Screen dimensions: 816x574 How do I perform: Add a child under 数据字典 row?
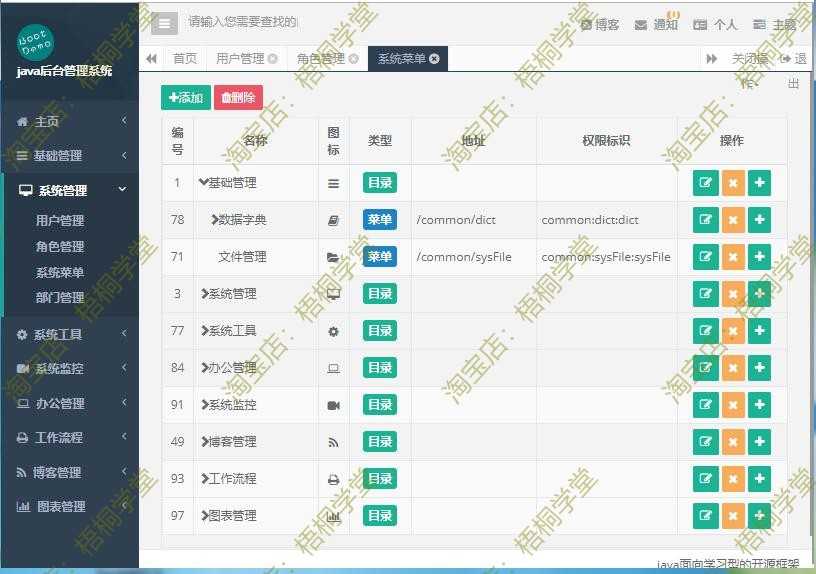point(759,220)
